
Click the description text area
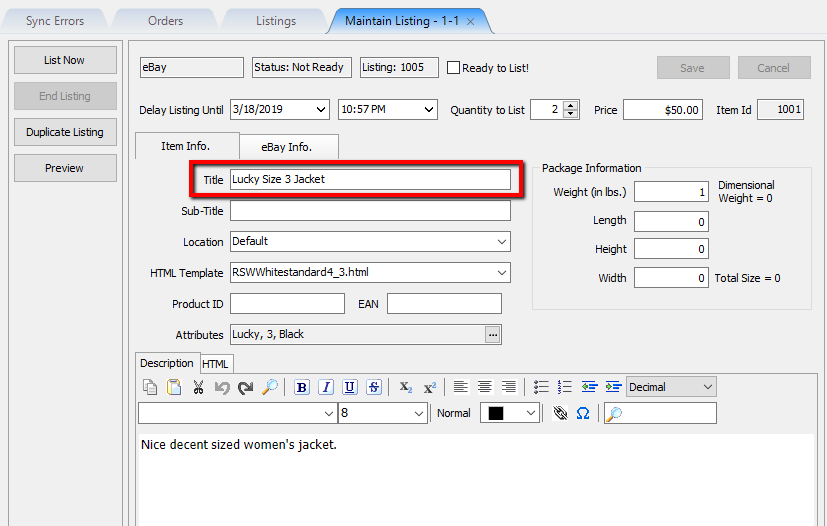click(x=476, y=479)
